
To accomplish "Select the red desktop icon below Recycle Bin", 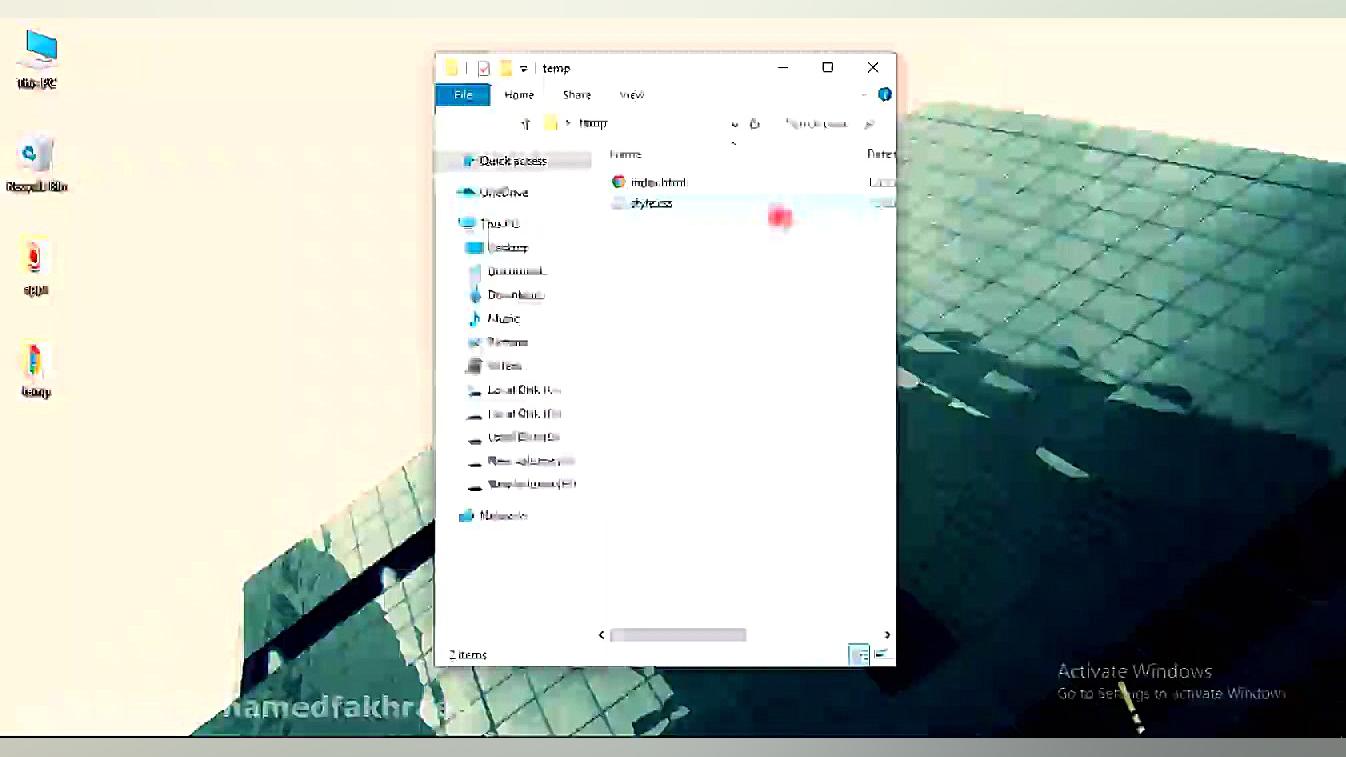I will pos(36,267).
